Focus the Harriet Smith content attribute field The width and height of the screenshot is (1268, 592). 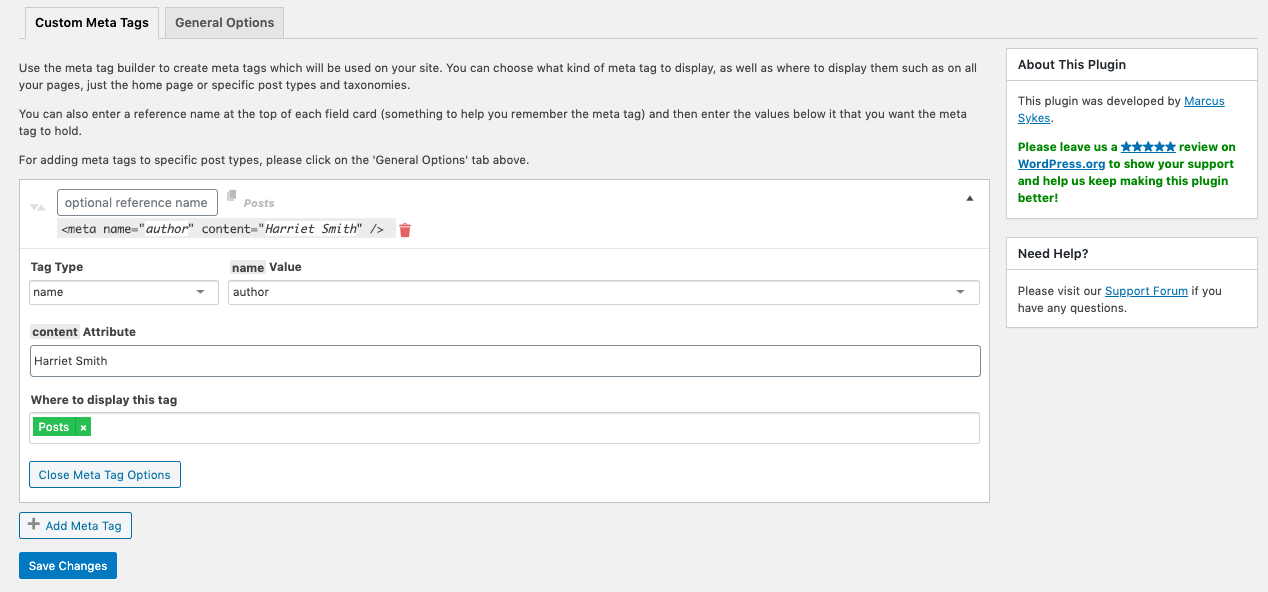click(505, 361)
